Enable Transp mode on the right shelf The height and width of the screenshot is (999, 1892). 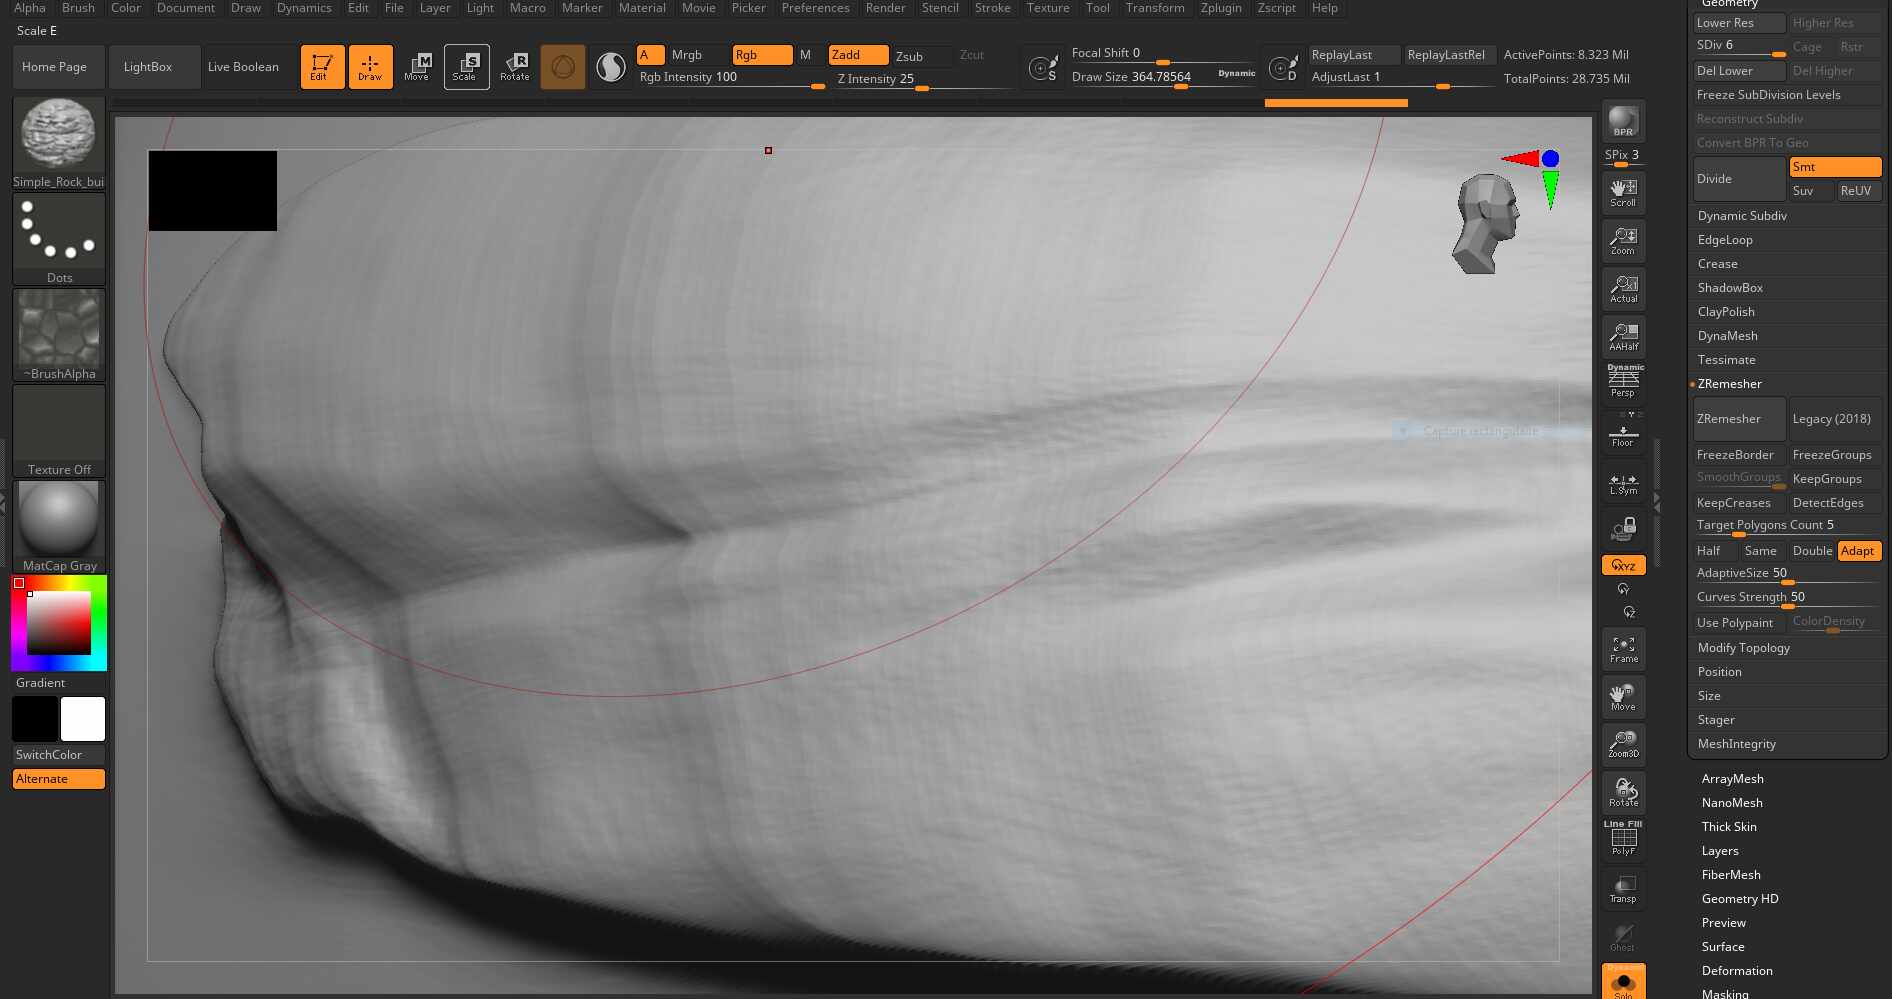[1622, 888]
